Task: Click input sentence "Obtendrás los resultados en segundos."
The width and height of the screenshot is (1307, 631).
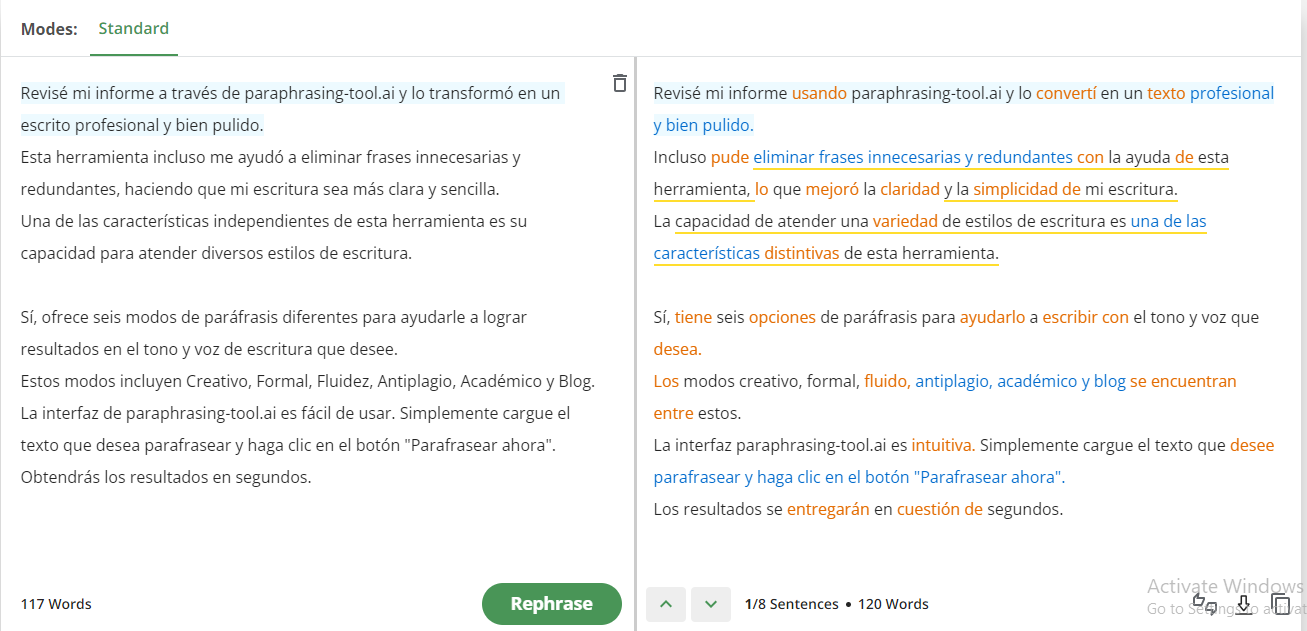Action: pos(166,477)
